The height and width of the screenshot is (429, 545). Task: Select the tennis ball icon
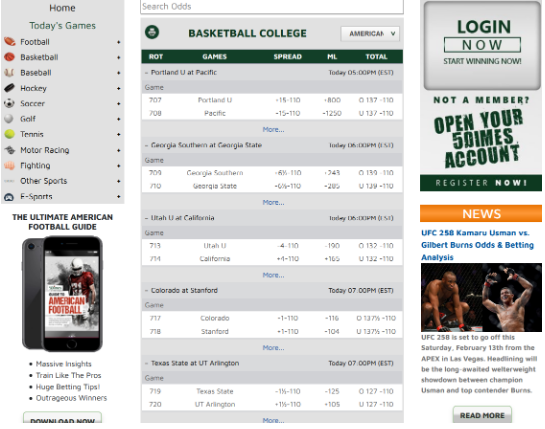tap(9, 134)
